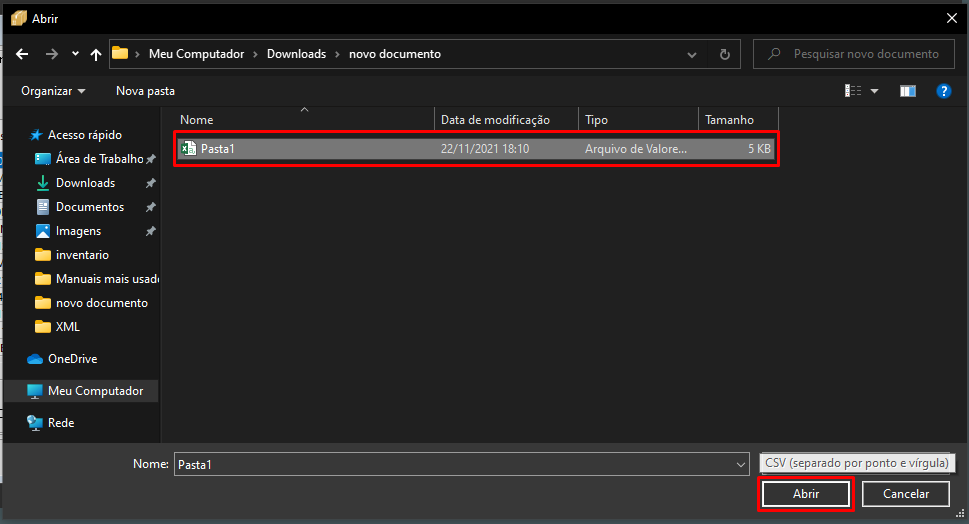Open Documentos in the sidebar
Image resolution: width=969 pixels, height=524 pixels.
(x=90, y=207)
